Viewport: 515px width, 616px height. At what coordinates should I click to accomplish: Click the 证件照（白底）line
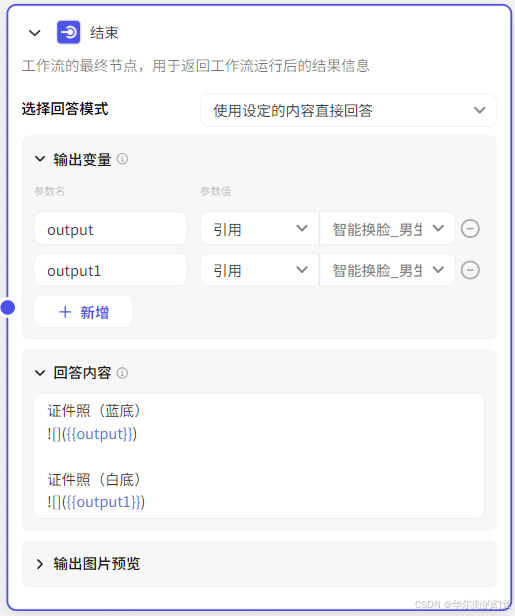(94, 479)
